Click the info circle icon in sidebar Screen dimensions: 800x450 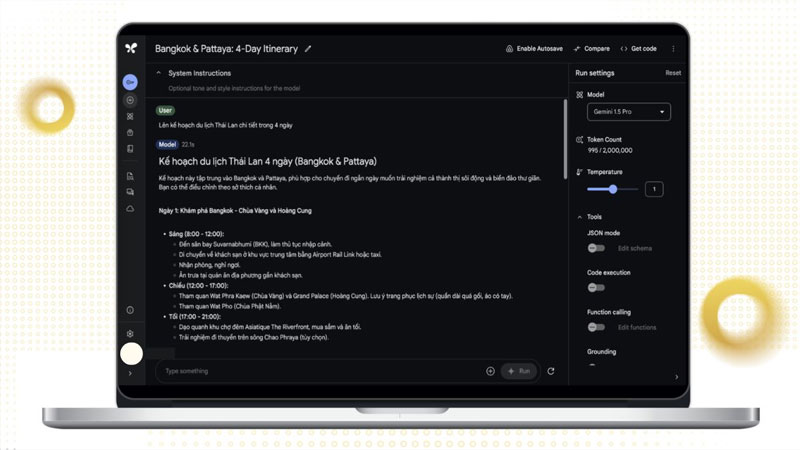pos(130,310)
